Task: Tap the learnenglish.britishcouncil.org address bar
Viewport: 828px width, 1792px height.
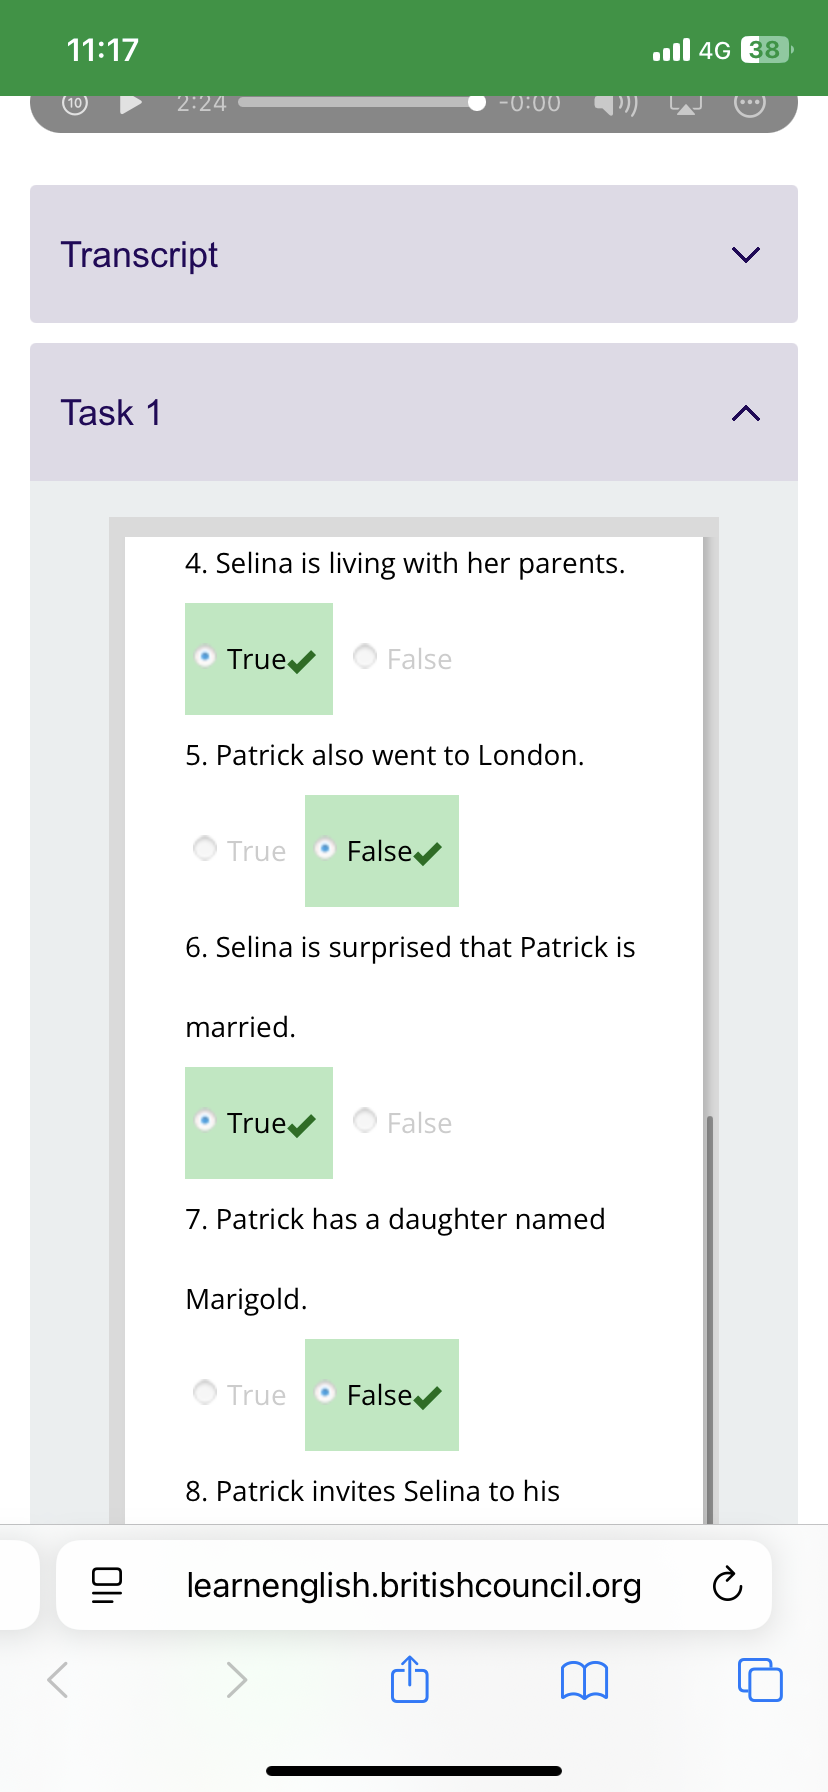Action: [x=414, y=1585]
